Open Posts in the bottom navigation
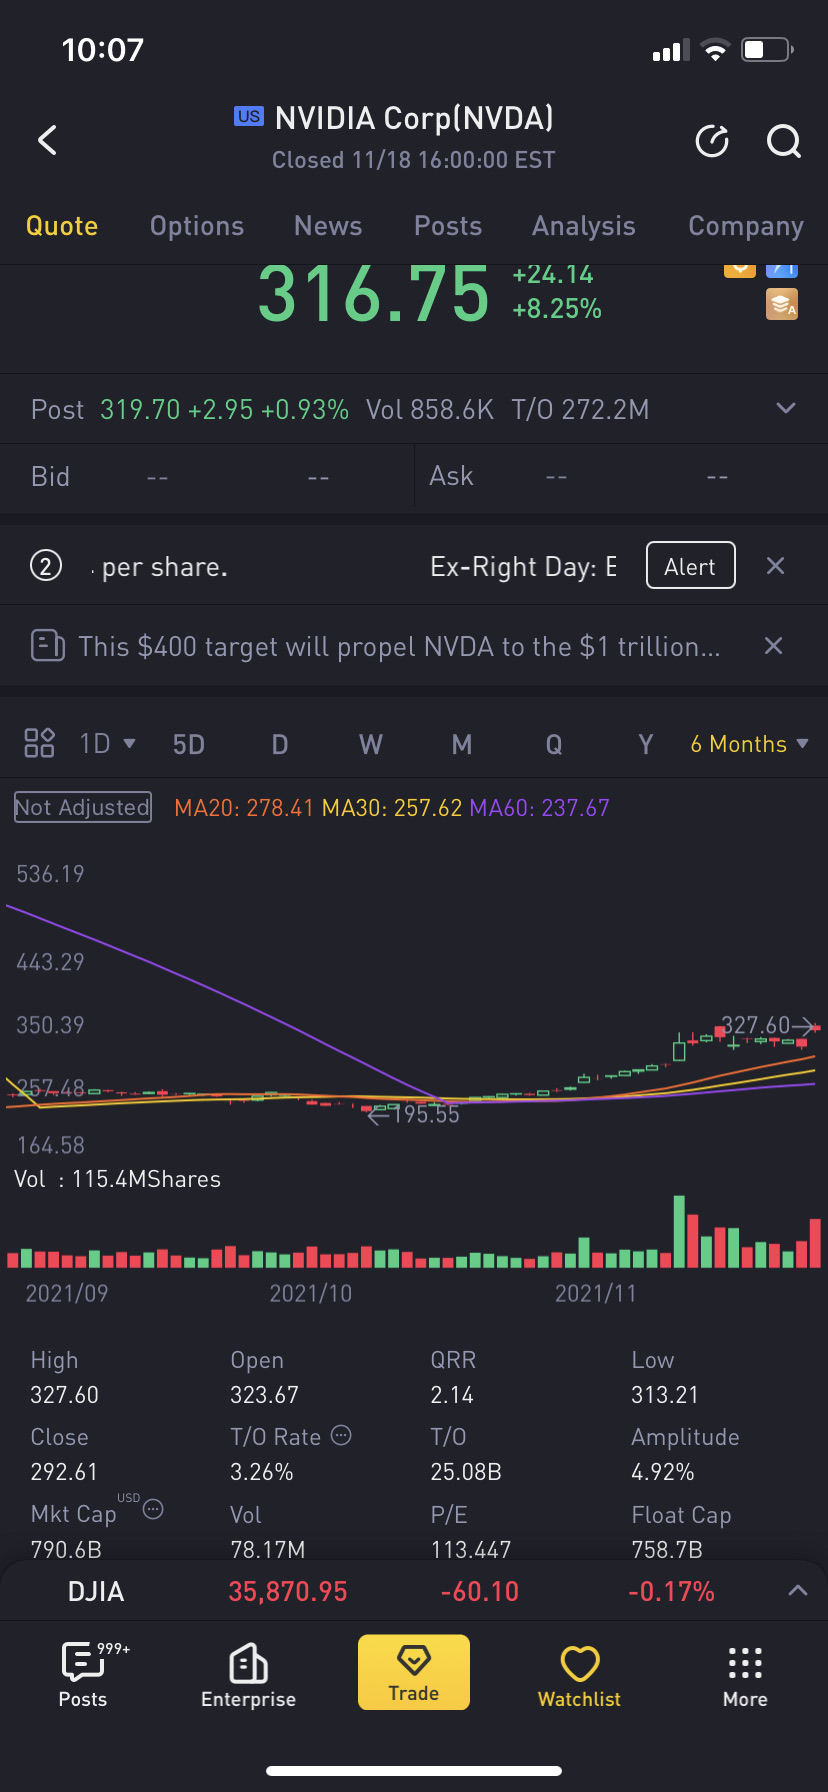The width and height of the screenshot is (828, 1792). click(83, 1674)
